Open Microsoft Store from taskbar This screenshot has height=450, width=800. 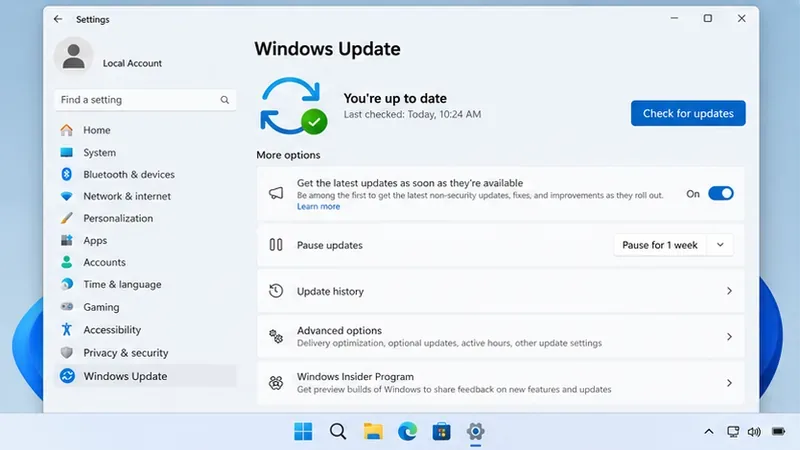tap(441, 432)
